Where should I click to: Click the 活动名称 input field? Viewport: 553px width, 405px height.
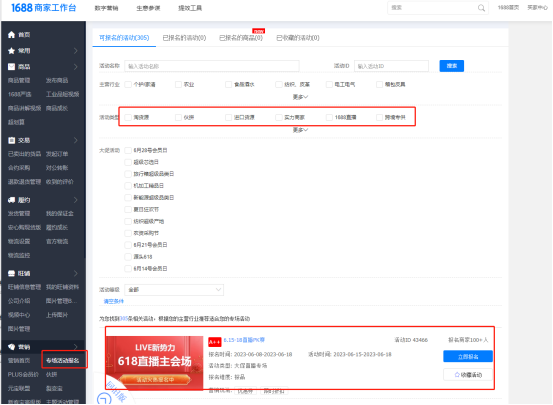(212, 66)
